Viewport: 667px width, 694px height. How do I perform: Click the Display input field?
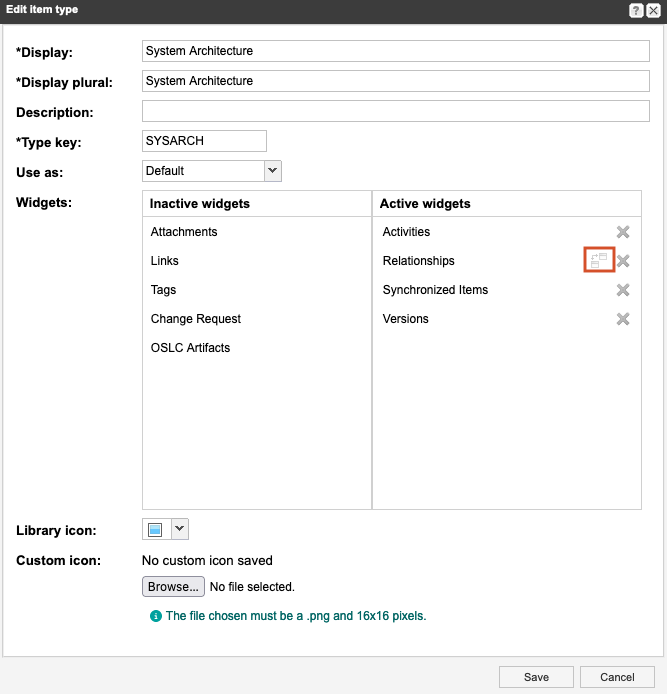[396, 51]
